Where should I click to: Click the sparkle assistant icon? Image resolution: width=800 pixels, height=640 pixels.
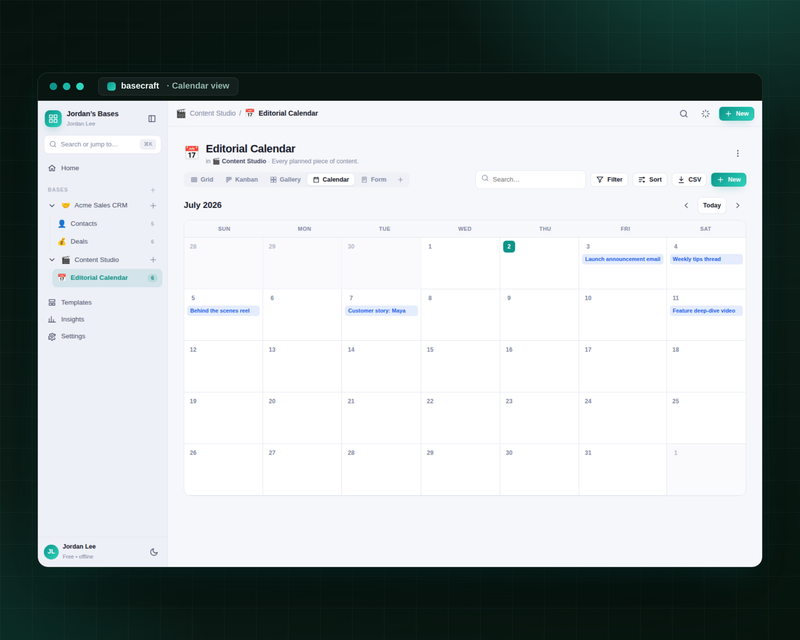705,114
